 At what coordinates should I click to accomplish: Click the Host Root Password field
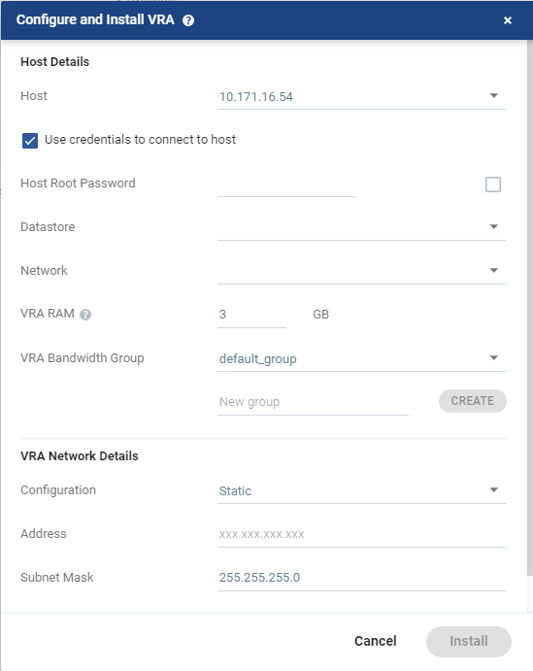tap(287, 185)
